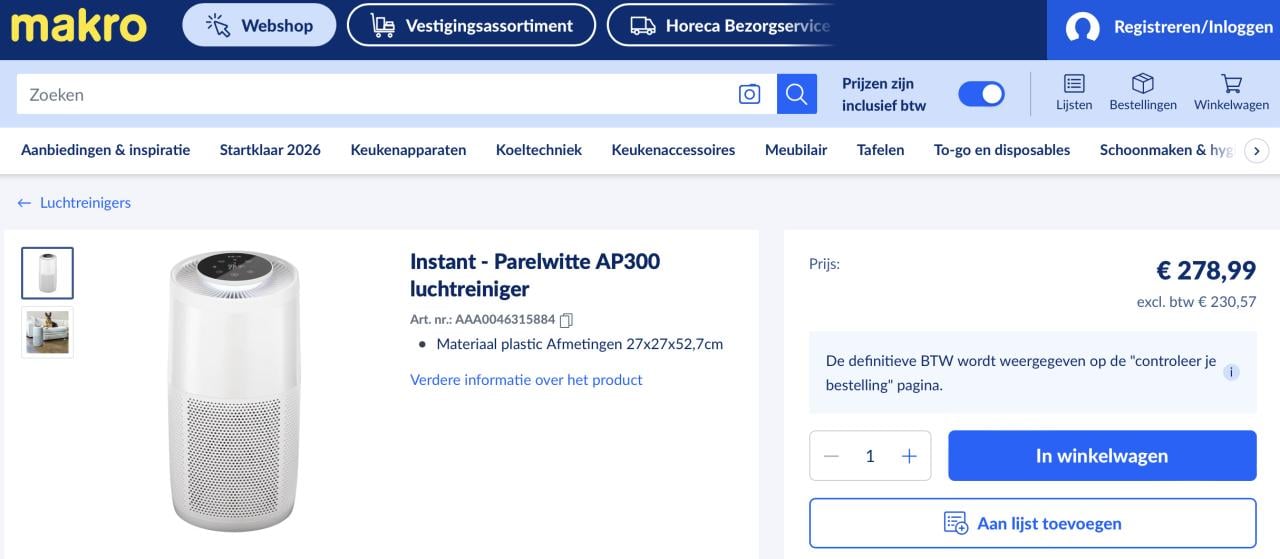
Task: Open camera image search icon
Action: click(x=749, y=94)
